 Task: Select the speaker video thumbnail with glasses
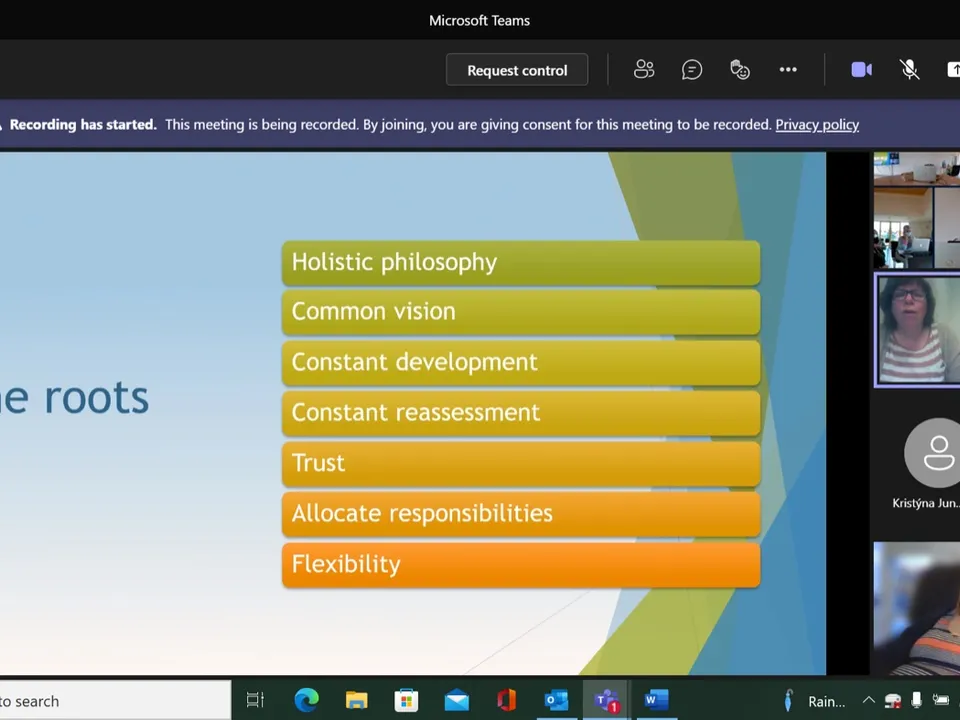(917, 329)
